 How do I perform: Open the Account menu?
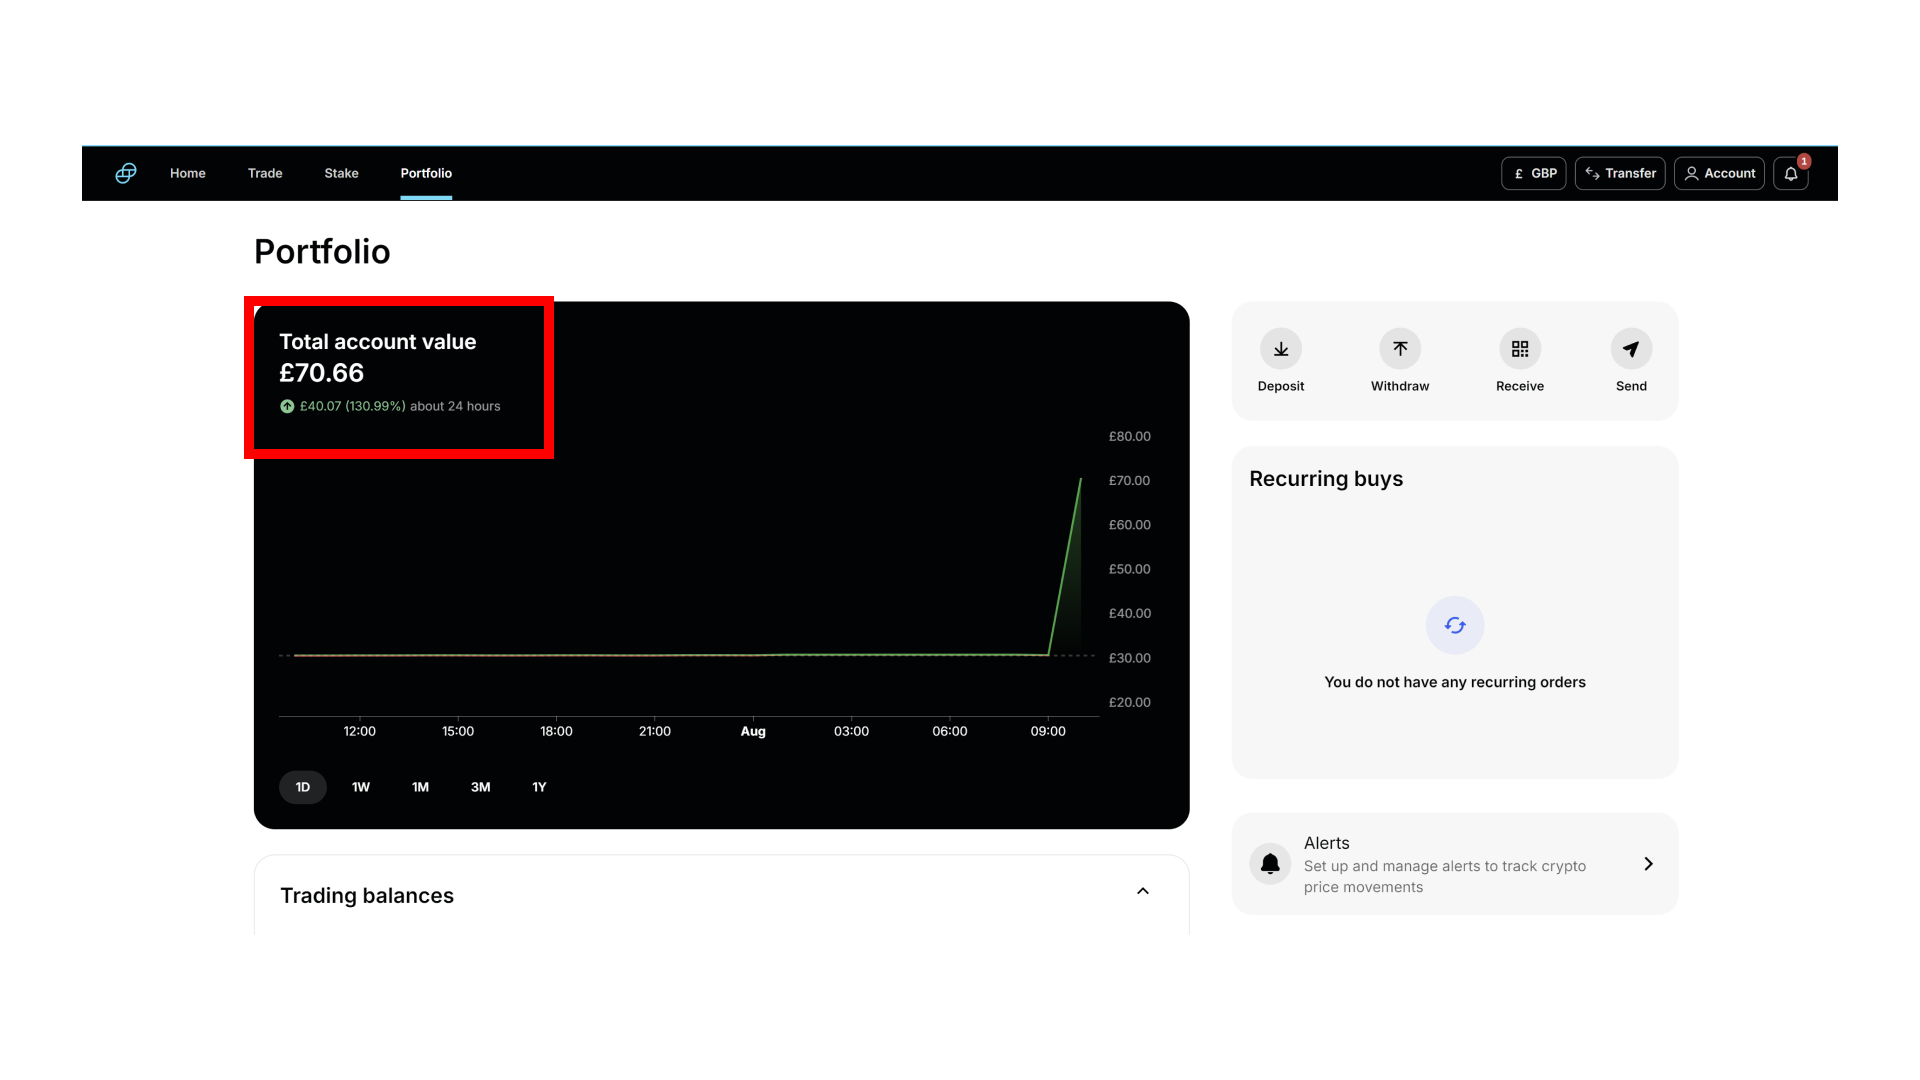click(1719, 173)
